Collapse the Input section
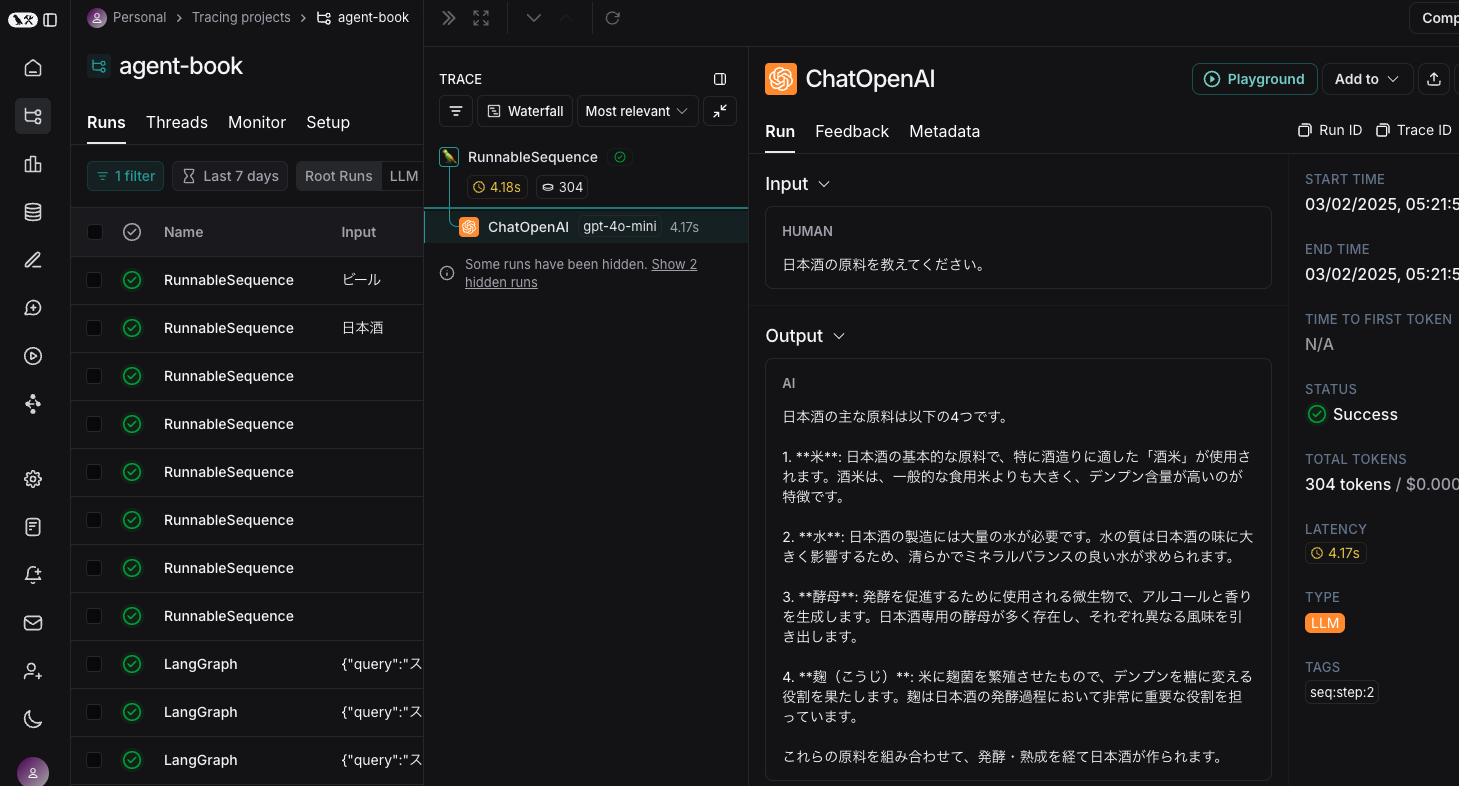The height and width of the screenshot is (786, 1459). click(x=798, y=184)
